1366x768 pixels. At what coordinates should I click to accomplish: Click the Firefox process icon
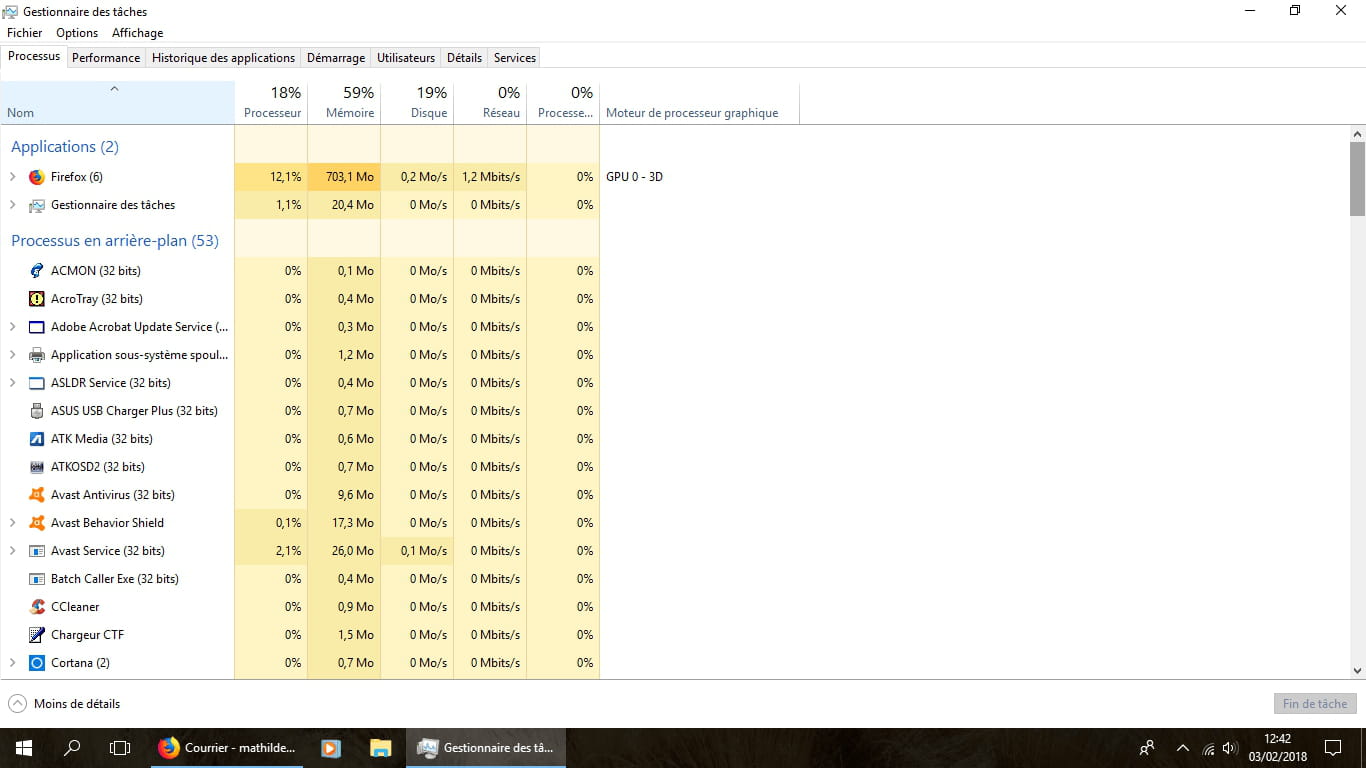point(37,177)
